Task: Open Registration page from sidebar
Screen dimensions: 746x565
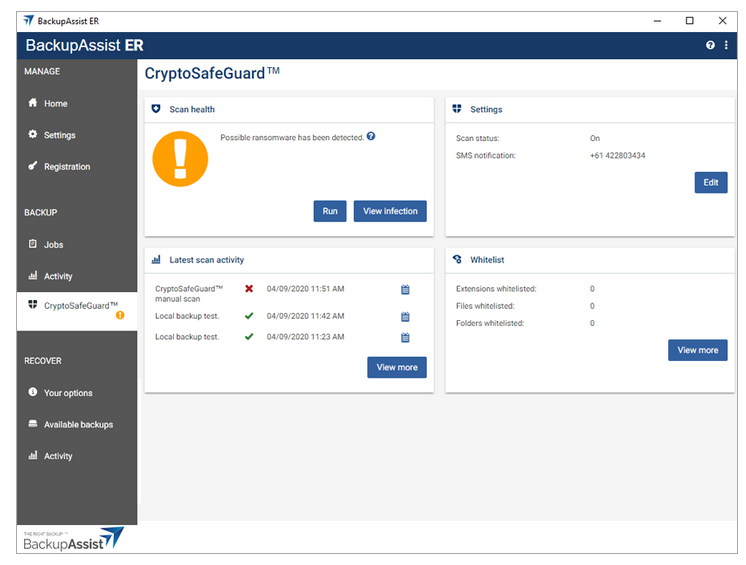Action: click(x=66, y=167)
